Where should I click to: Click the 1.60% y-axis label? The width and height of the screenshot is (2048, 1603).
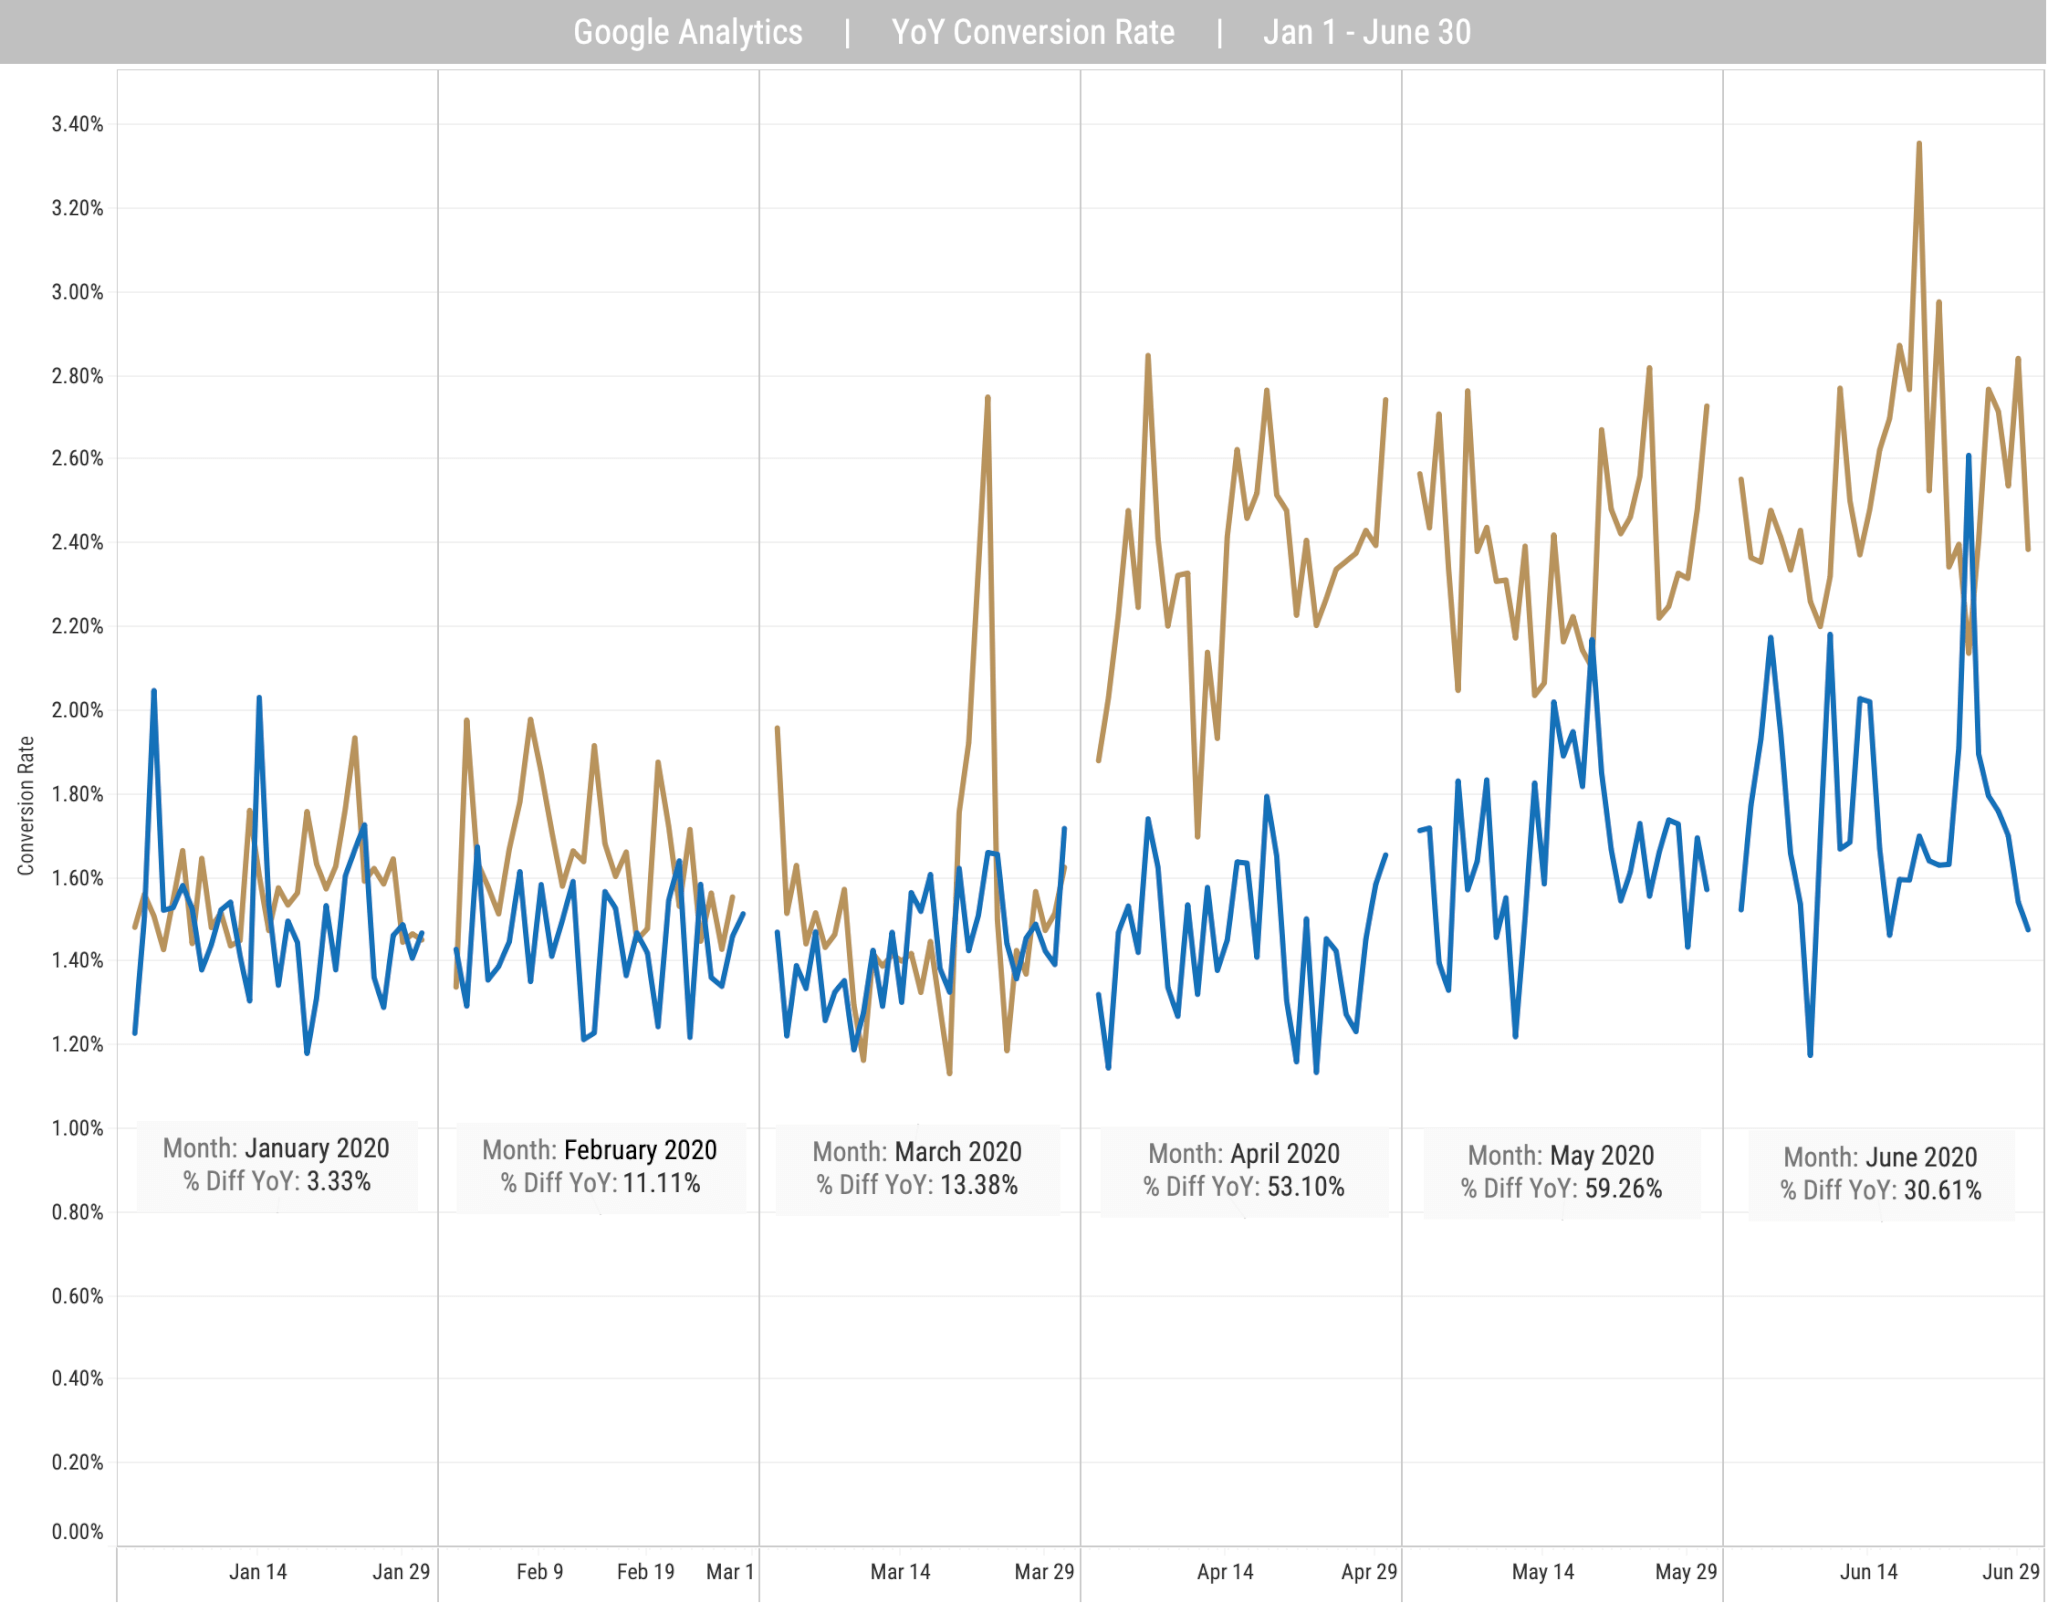77,878
